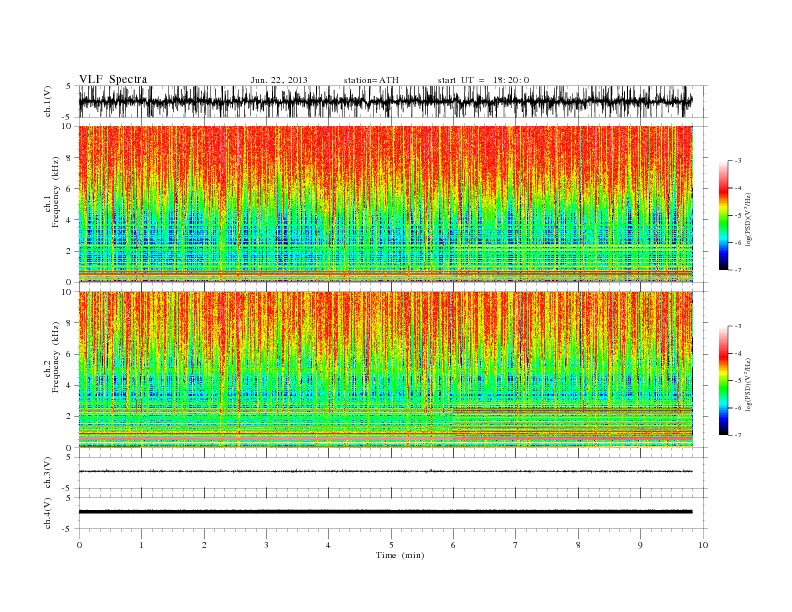Click time axis tick label '1'
This screenshot has height=612, width=792.
tap(141, 545)
